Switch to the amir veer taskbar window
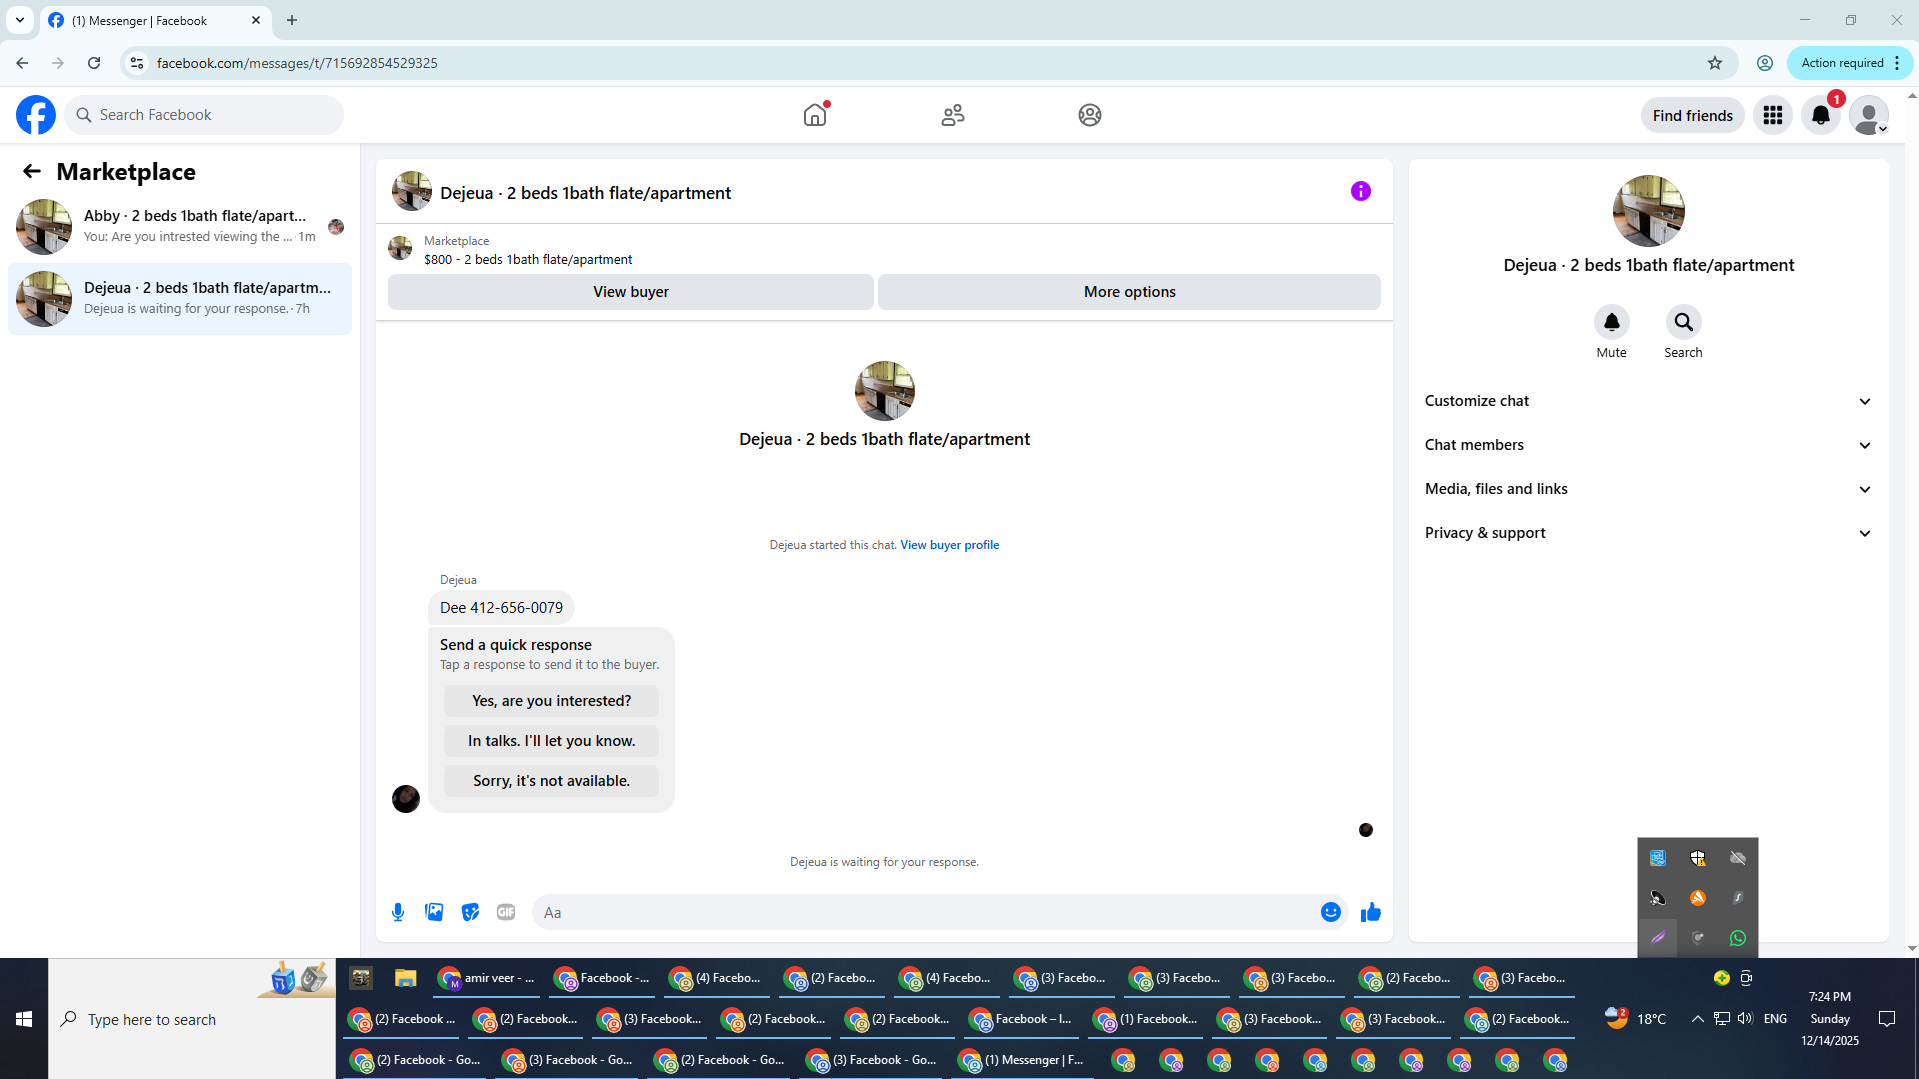This screenshot has height=1079, width=1919. click(x=488, y=978)
